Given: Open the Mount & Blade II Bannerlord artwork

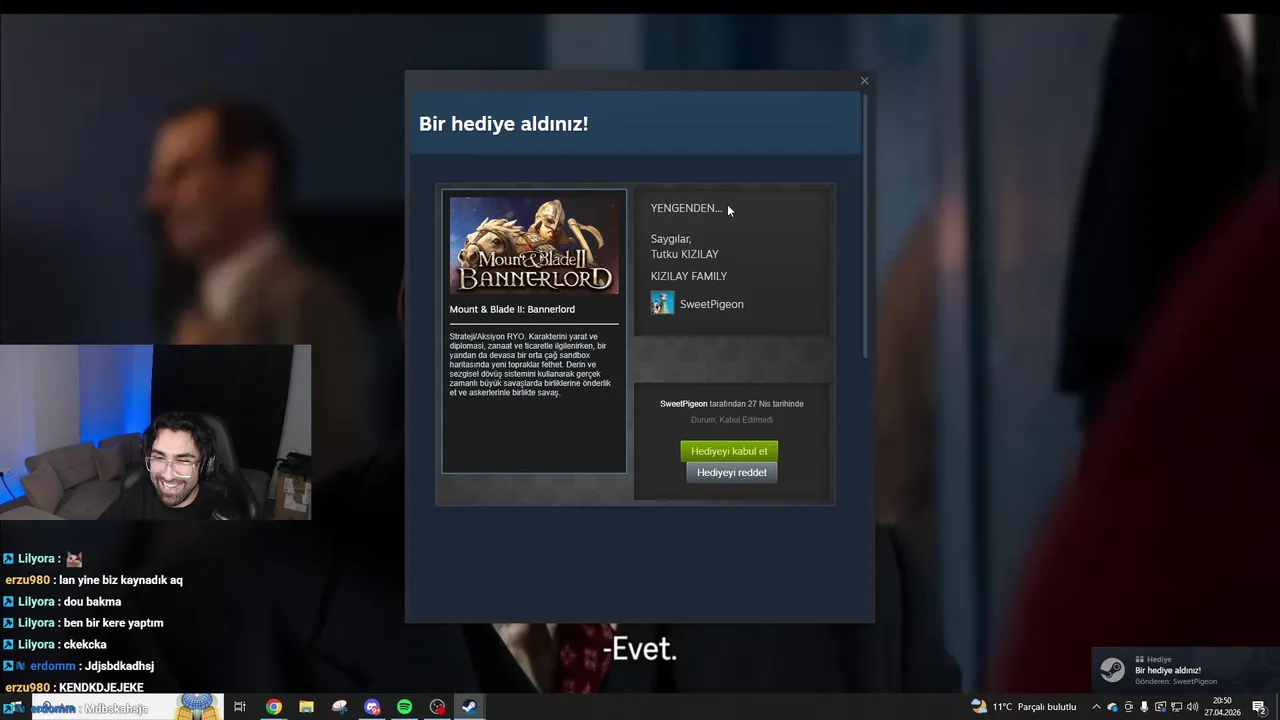Looking at the screenshot, I should (534, 245).
